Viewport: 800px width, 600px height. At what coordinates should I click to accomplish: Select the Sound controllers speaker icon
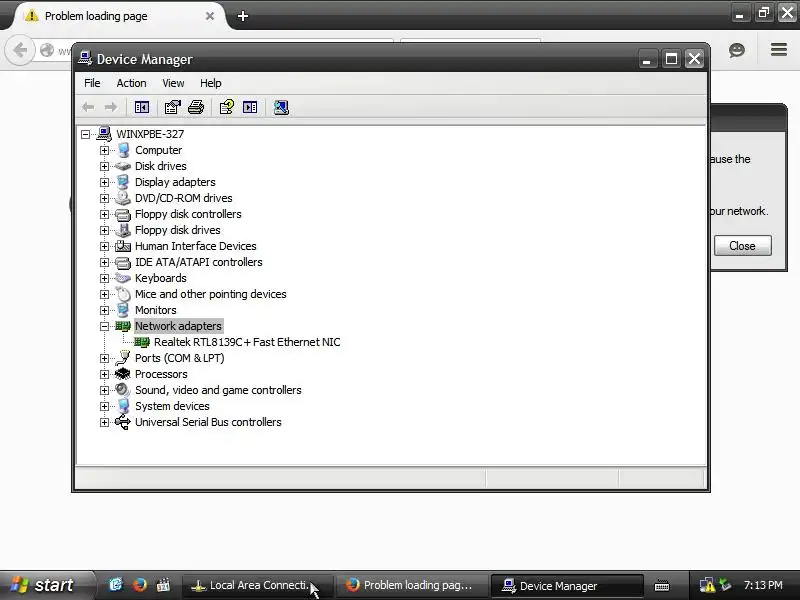[123, 390]
